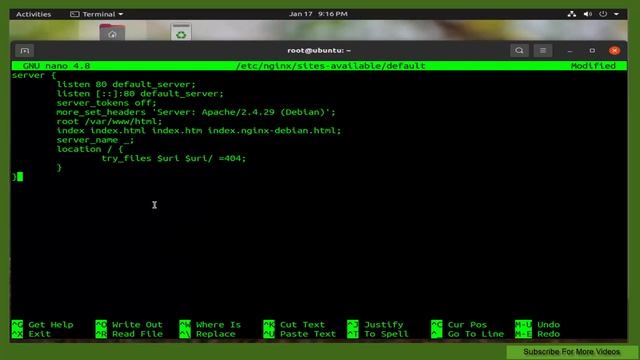
Task: Click the text cursor block after last brace
Action: (x=20, y=177)
